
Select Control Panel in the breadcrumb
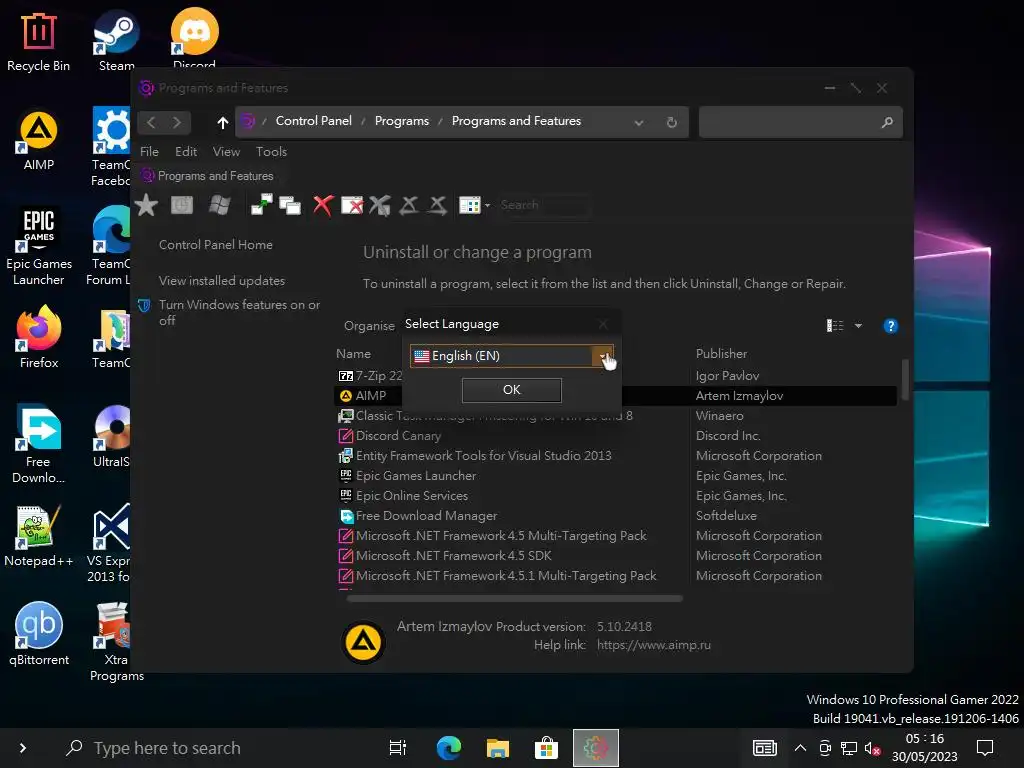[313, 121]
